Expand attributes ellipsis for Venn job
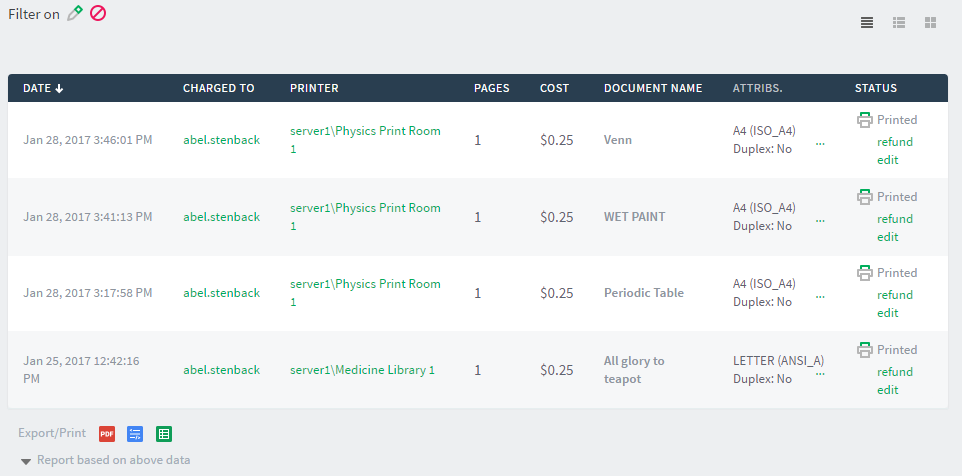Screen dimensions: 962x476 pyautogui.click(x=820, y=141)
